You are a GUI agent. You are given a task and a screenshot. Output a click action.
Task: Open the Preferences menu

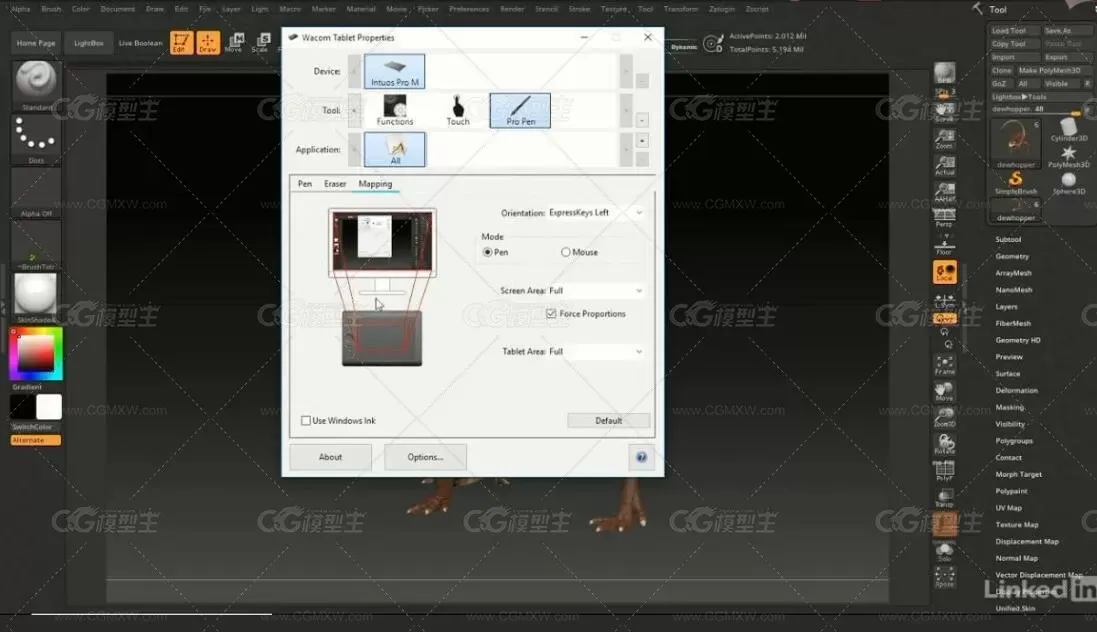tap(469, 9)
